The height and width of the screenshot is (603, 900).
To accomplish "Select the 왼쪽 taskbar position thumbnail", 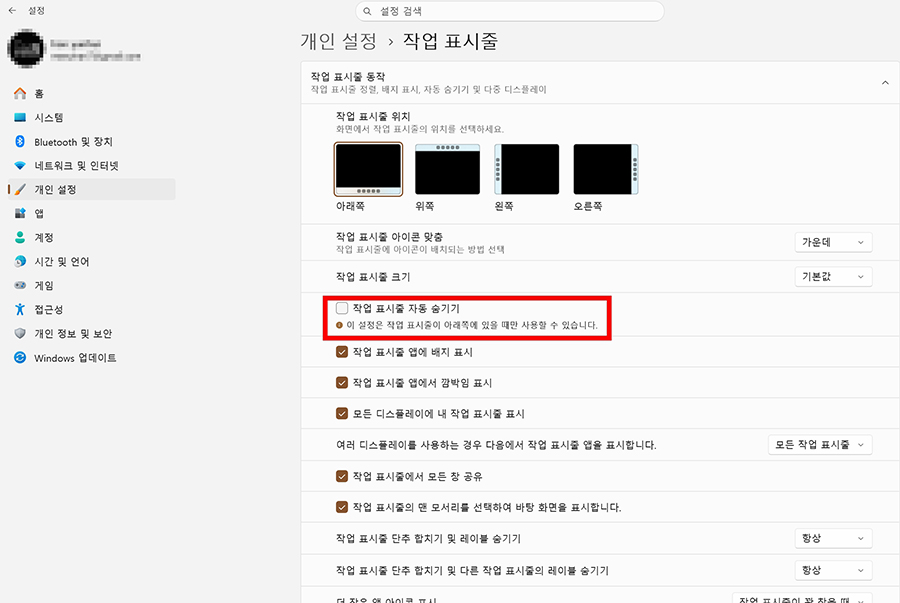I will pos(526,169).
